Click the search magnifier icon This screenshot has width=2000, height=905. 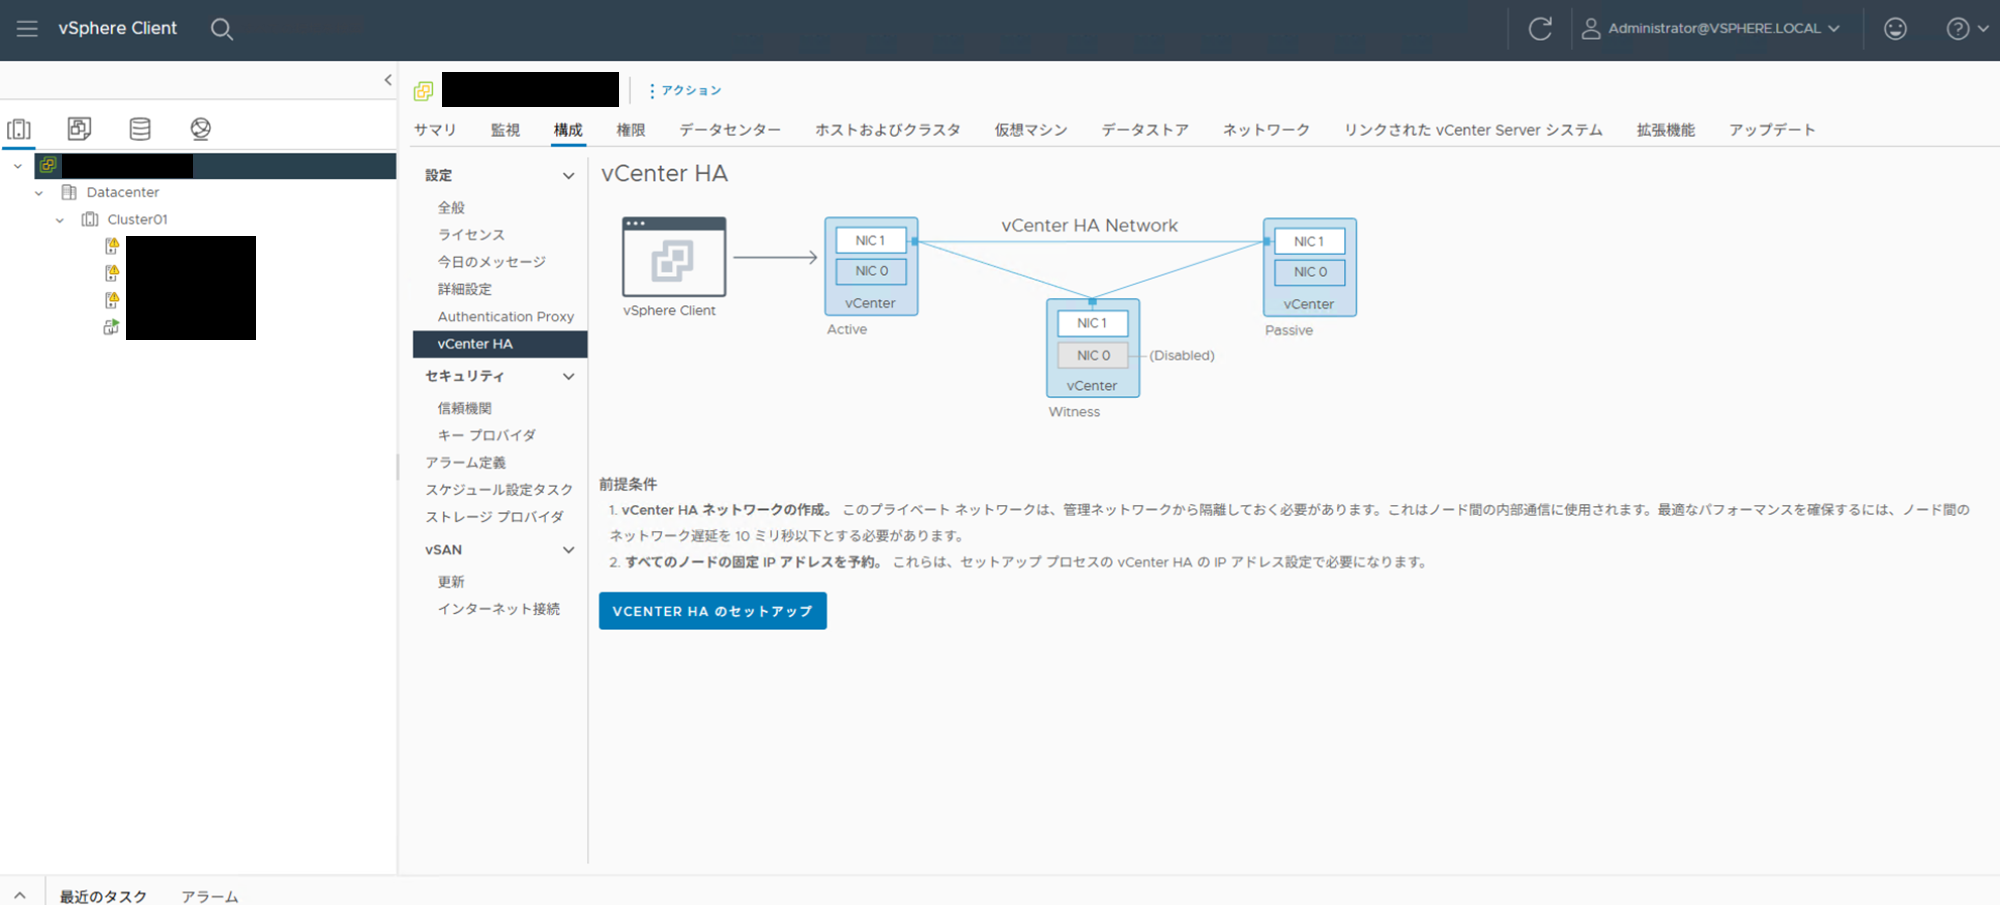click(222, 29)
